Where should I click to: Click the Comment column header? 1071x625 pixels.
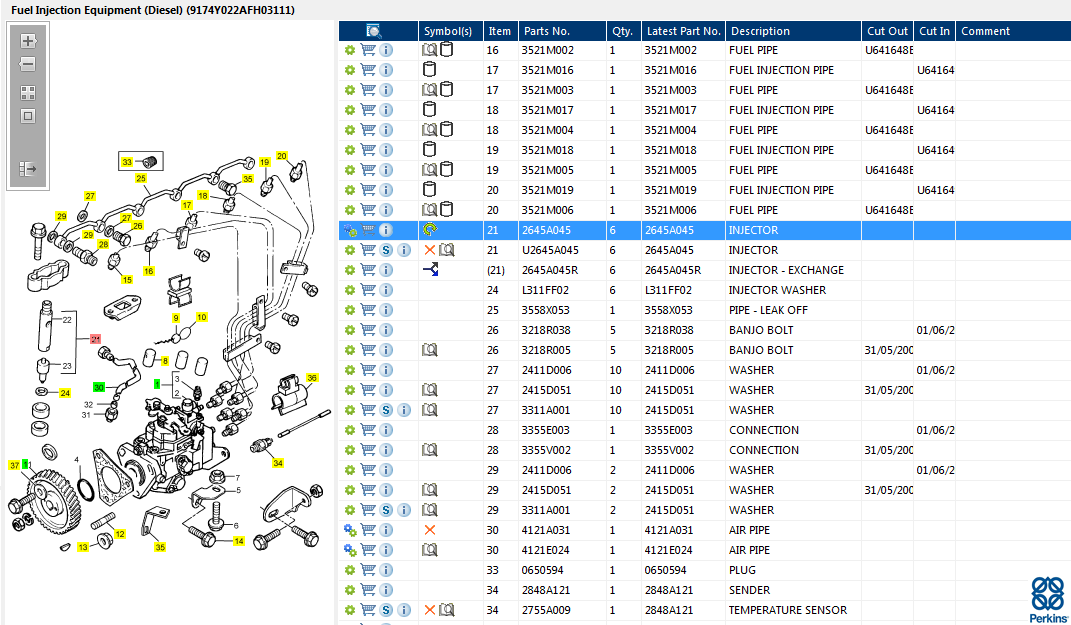pyautogui.click(x=1013, y=31)
